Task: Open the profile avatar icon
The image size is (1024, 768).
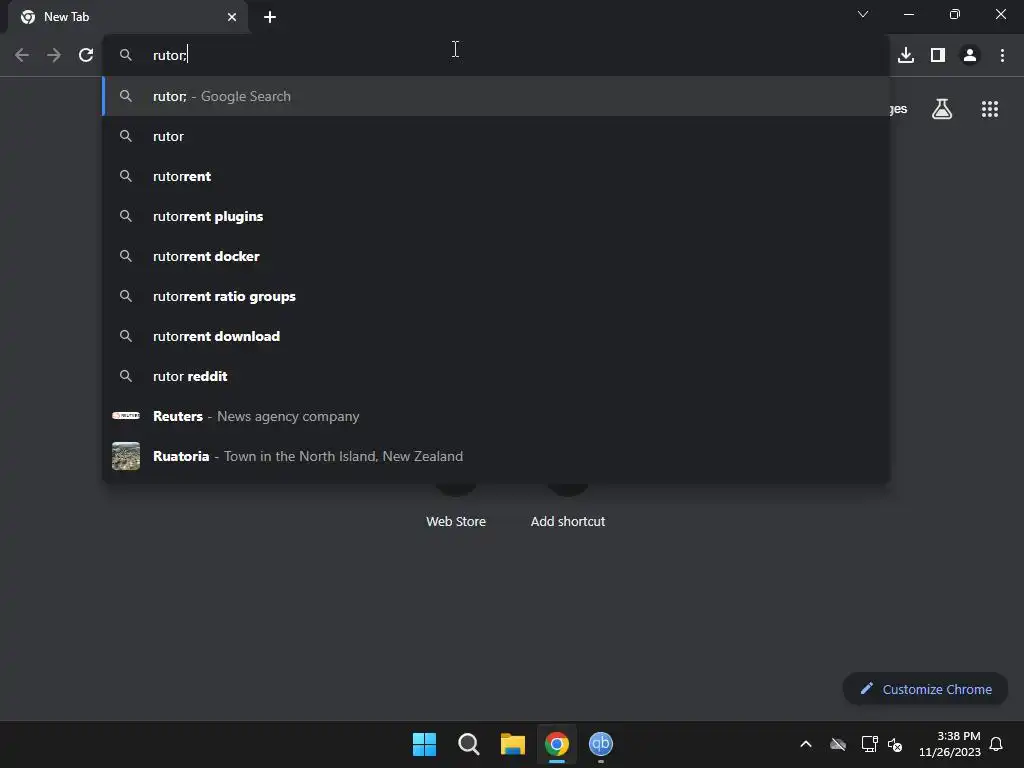Action: 970,56
